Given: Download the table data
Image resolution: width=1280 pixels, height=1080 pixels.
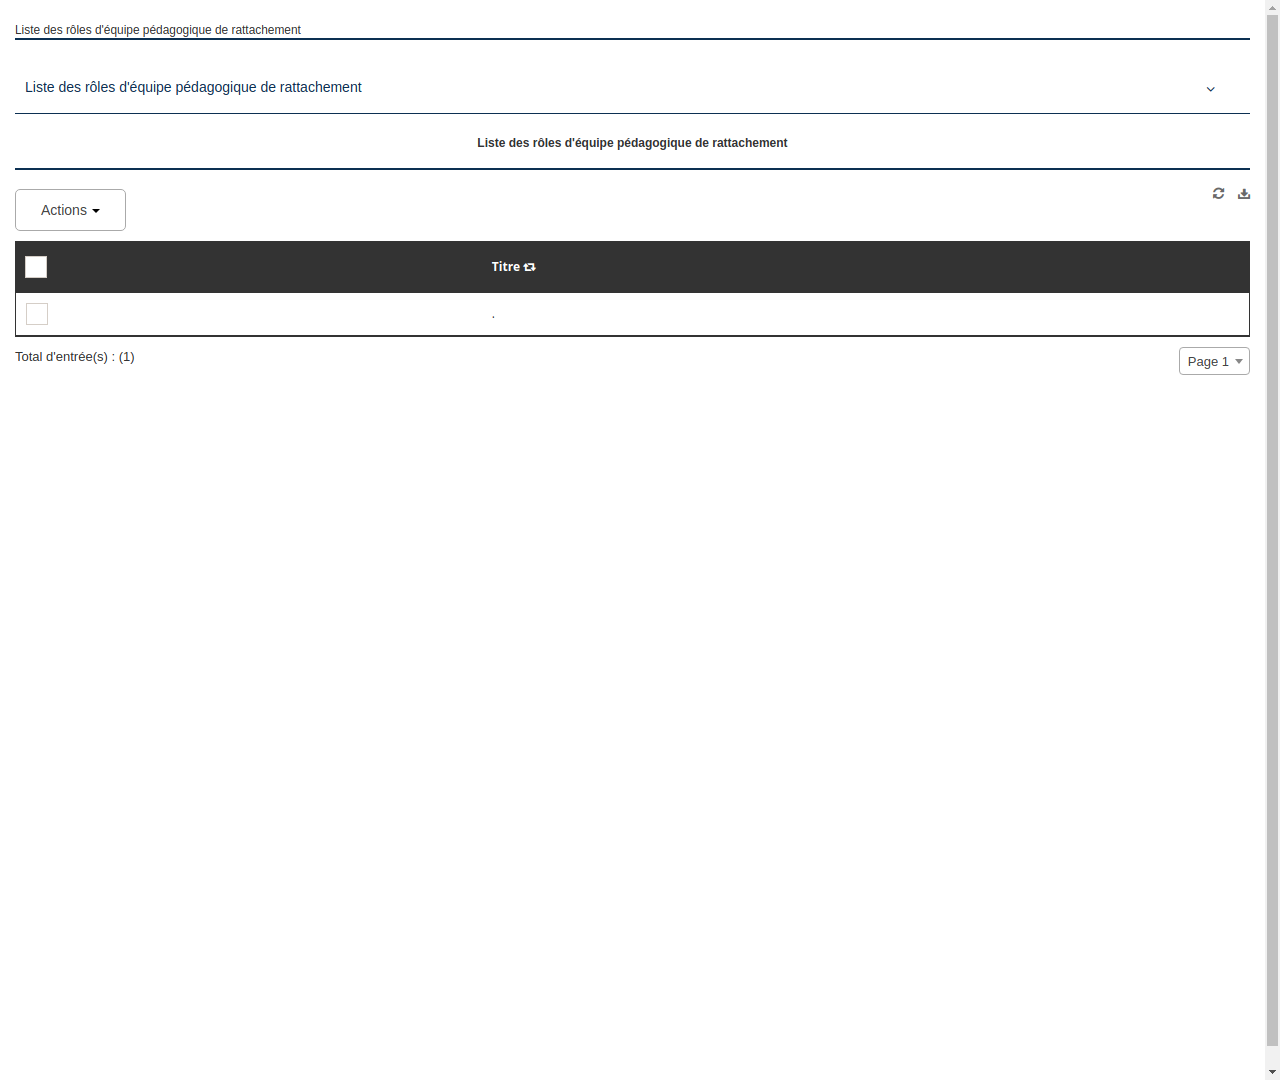Looking at the screenshot, I should point(1243,193).
